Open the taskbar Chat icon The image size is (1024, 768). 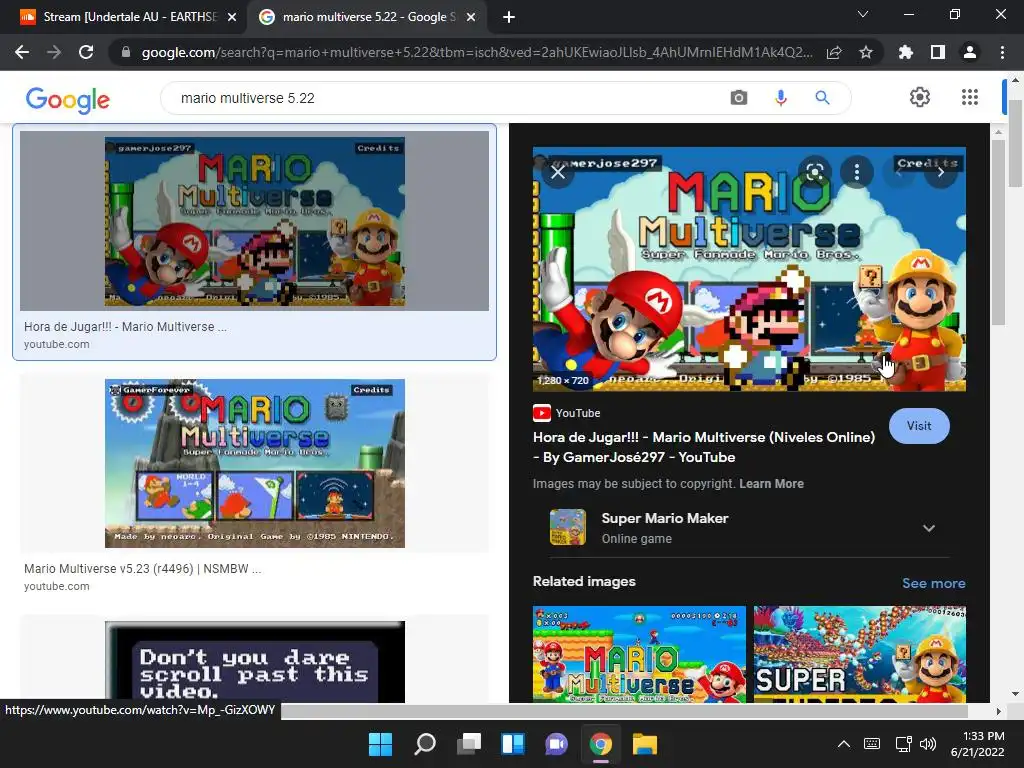click(x=556, y=744)
